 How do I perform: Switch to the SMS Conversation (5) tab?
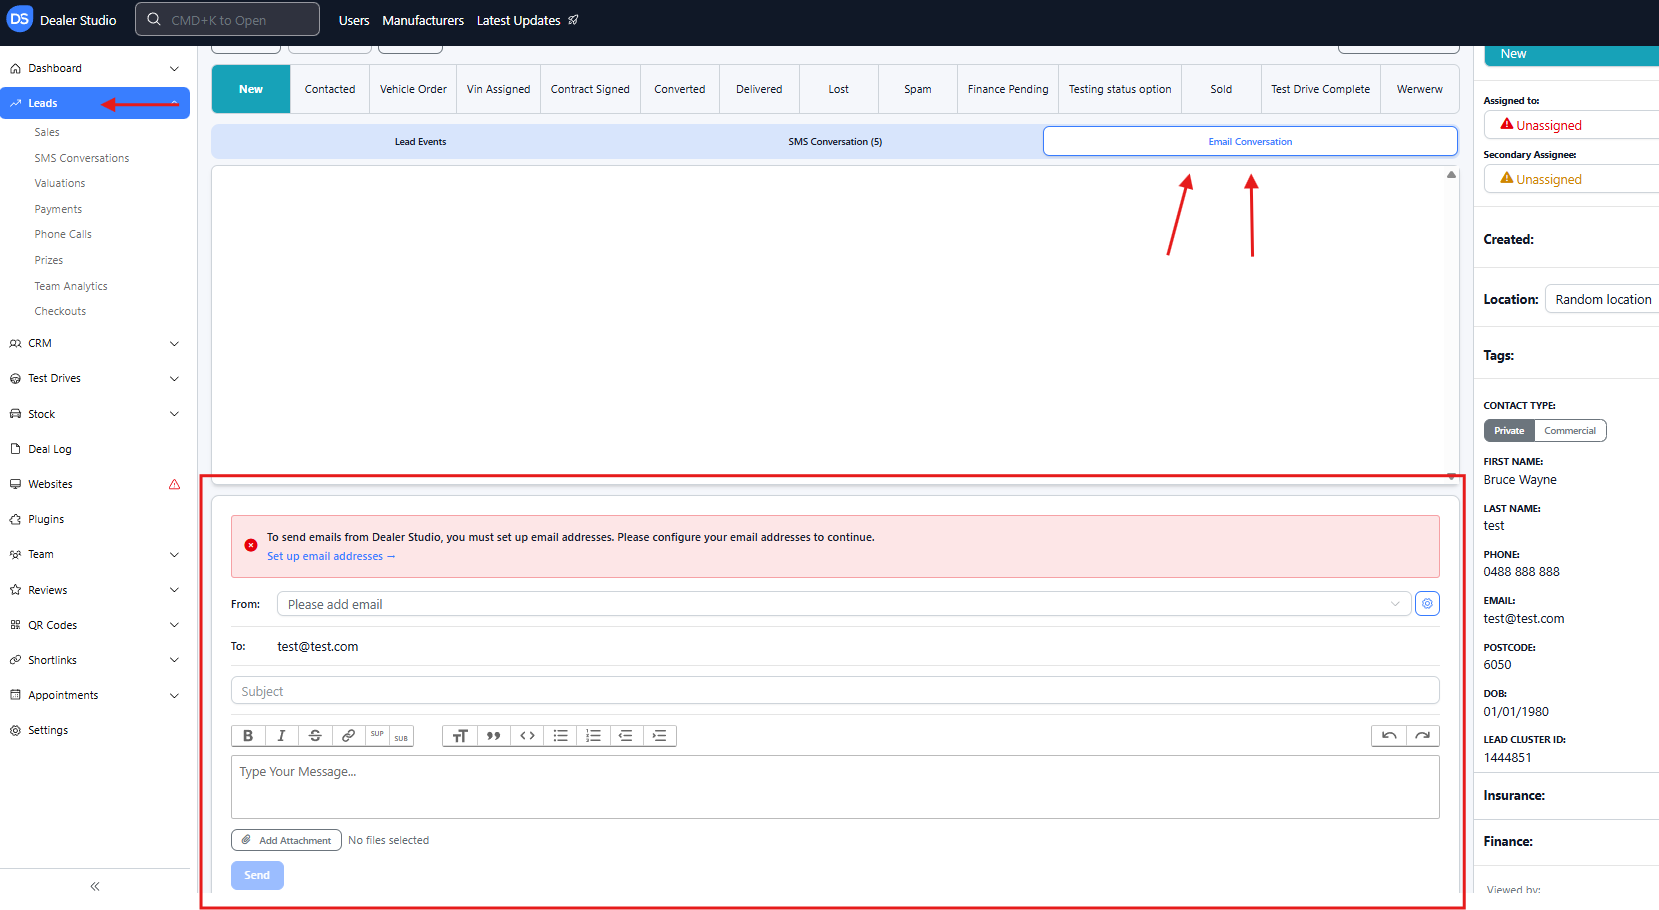[835, 142]
